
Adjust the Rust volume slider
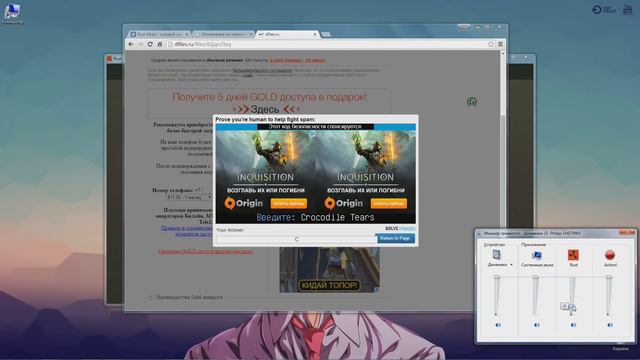572,295
